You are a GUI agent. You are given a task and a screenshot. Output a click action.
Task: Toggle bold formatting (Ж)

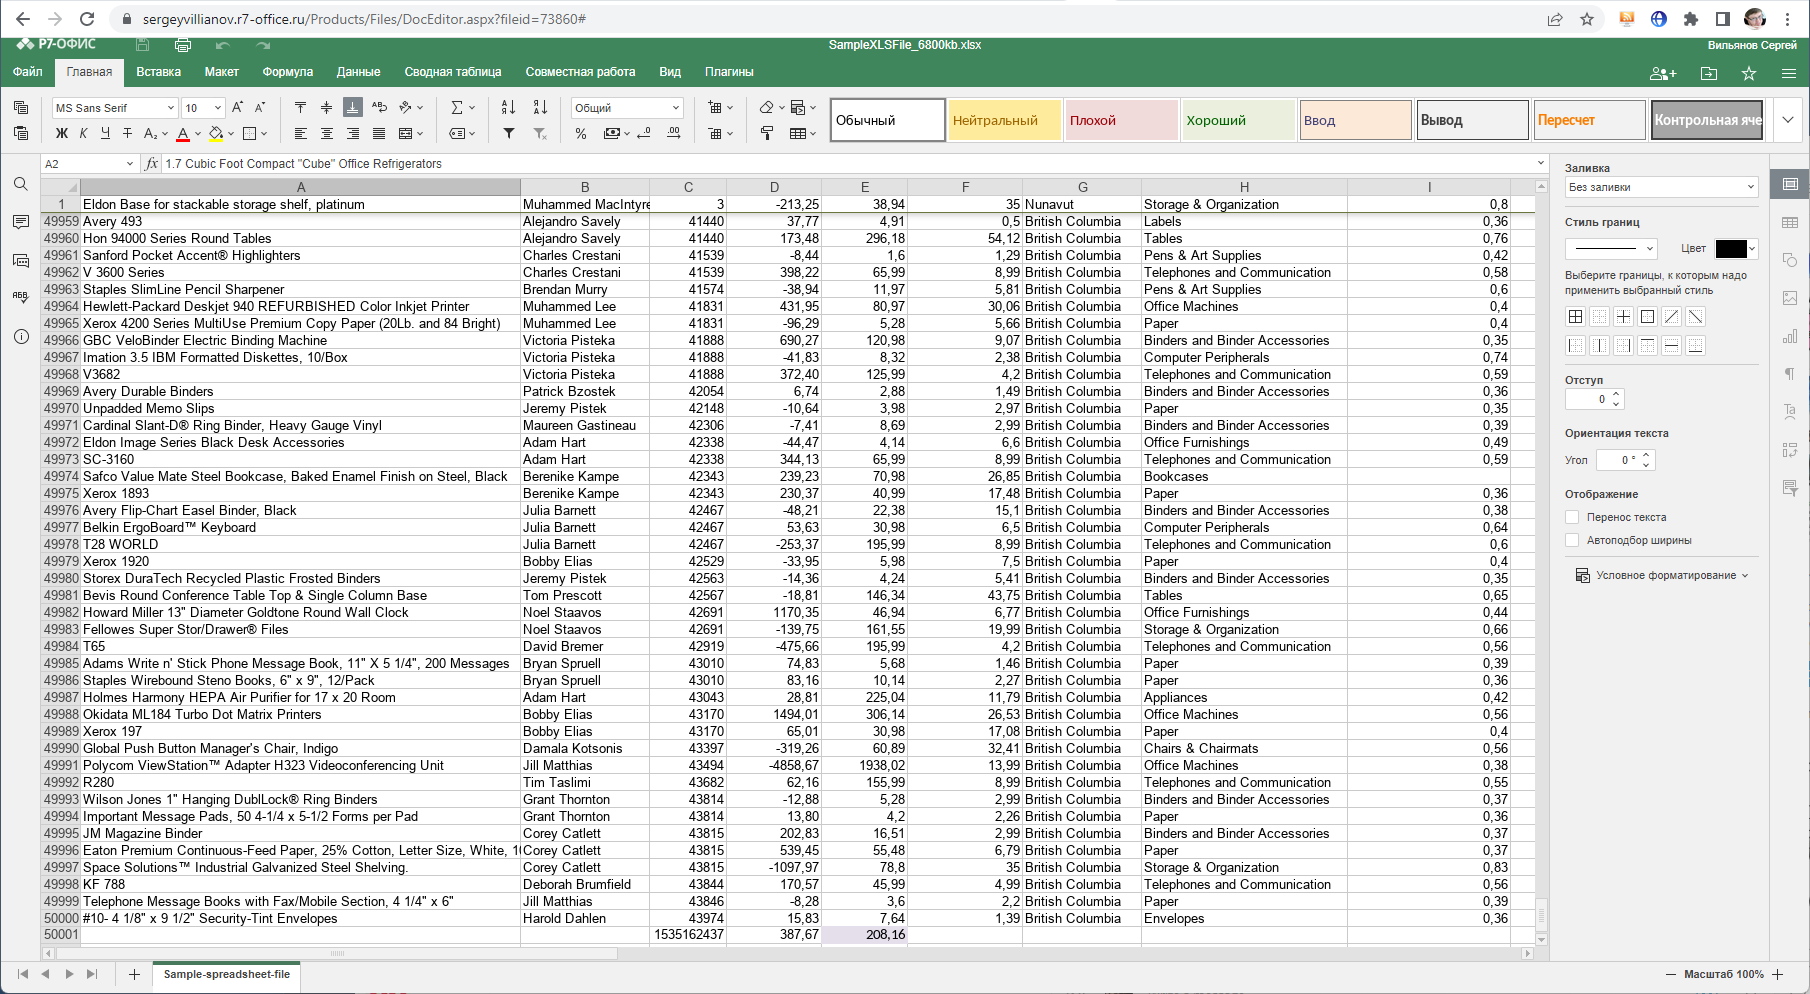click(62, 133)
